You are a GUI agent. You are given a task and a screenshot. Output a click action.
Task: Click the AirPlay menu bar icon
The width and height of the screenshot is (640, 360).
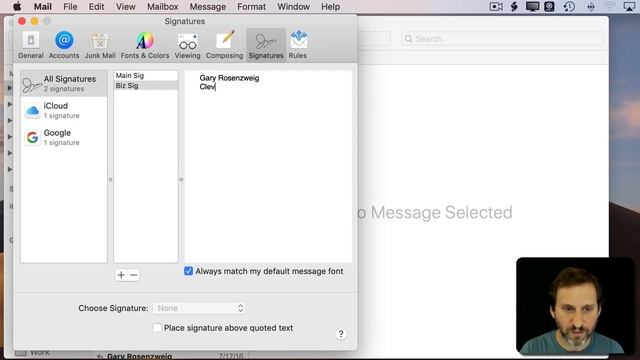(x=629, y=7)
